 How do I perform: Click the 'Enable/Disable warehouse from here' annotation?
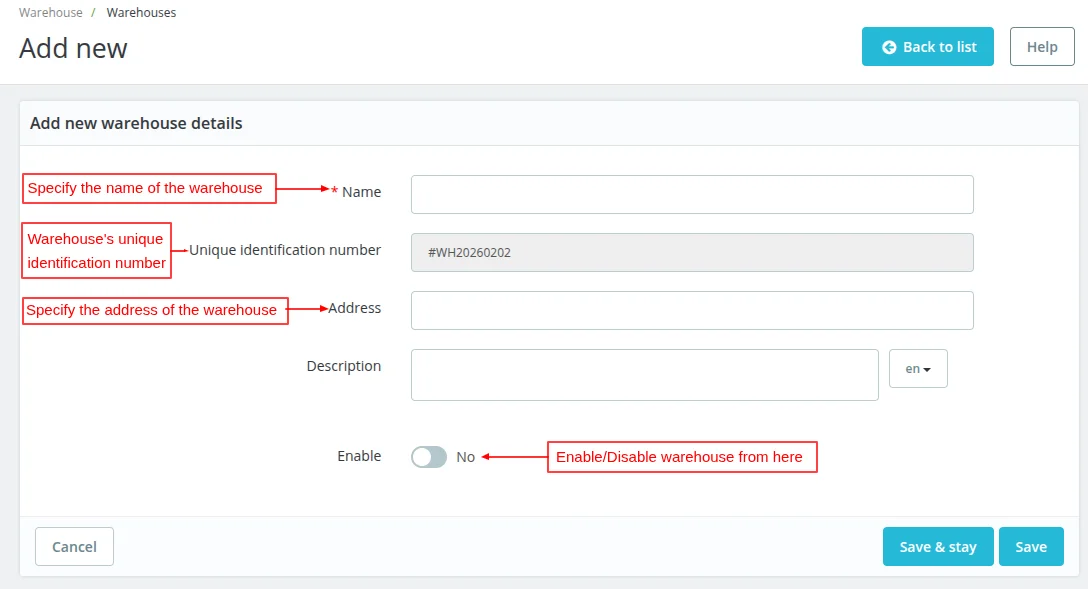point(681,457)
